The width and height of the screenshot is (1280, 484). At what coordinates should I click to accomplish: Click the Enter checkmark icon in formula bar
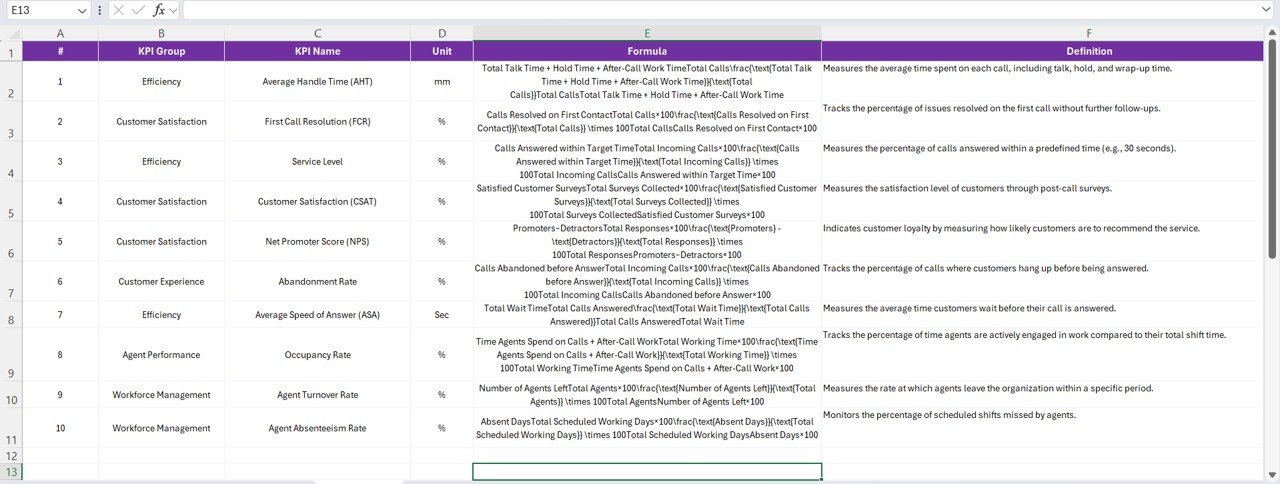coord(138,10)
